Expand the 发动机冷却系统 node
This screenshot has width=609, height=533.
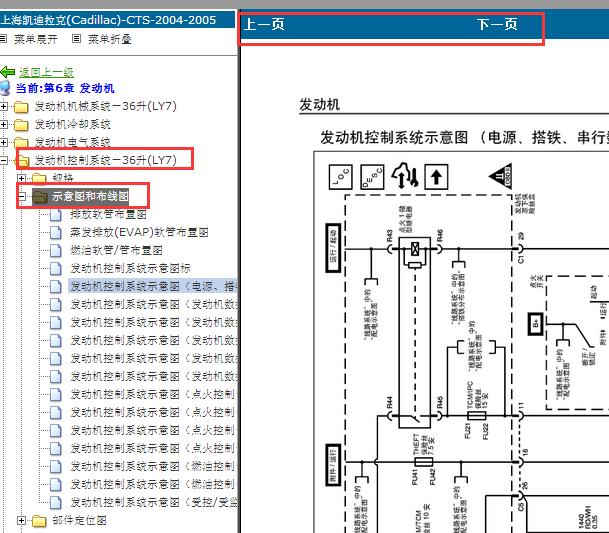(3, 124)
